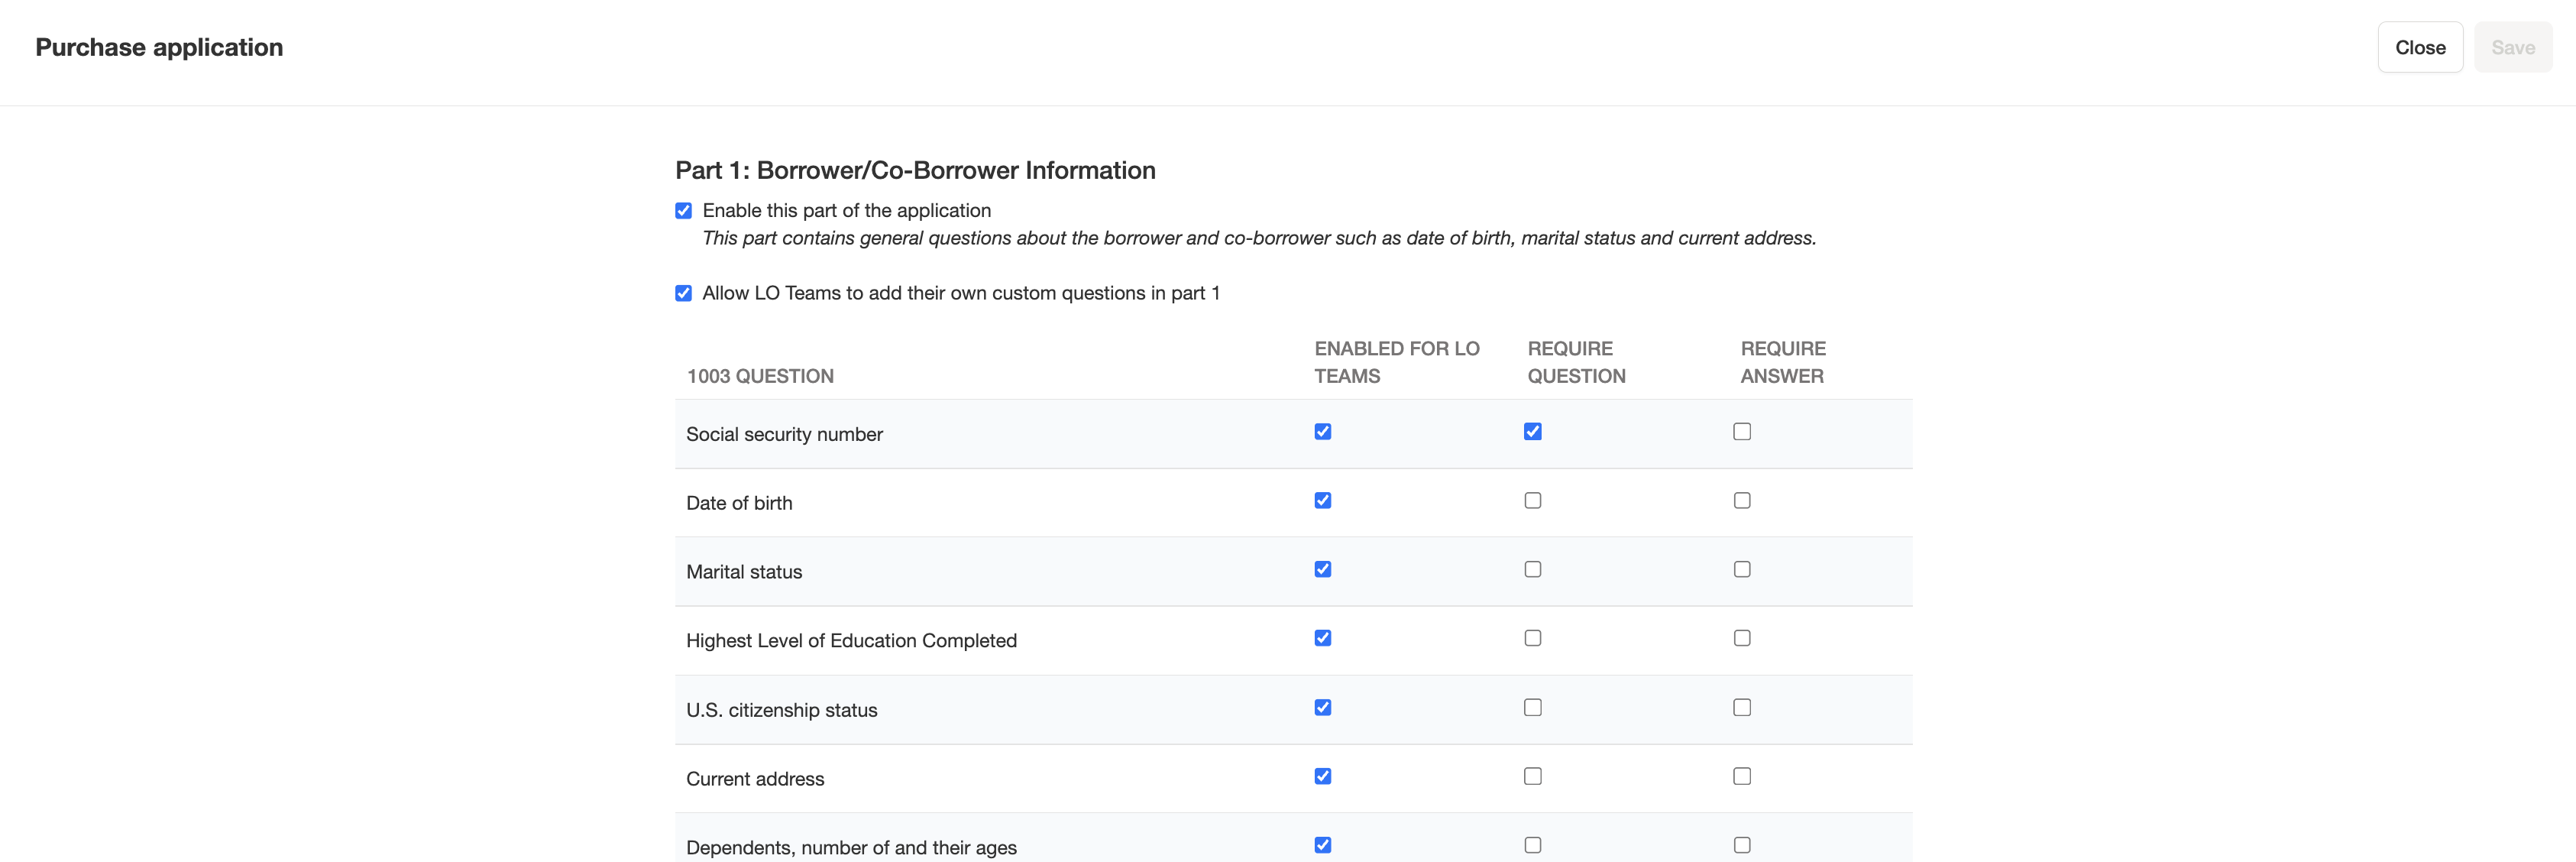Uncheck Marital status Enabled for LO Teams
This screenshot has width=2576, height=862.
coord(1322,570)
